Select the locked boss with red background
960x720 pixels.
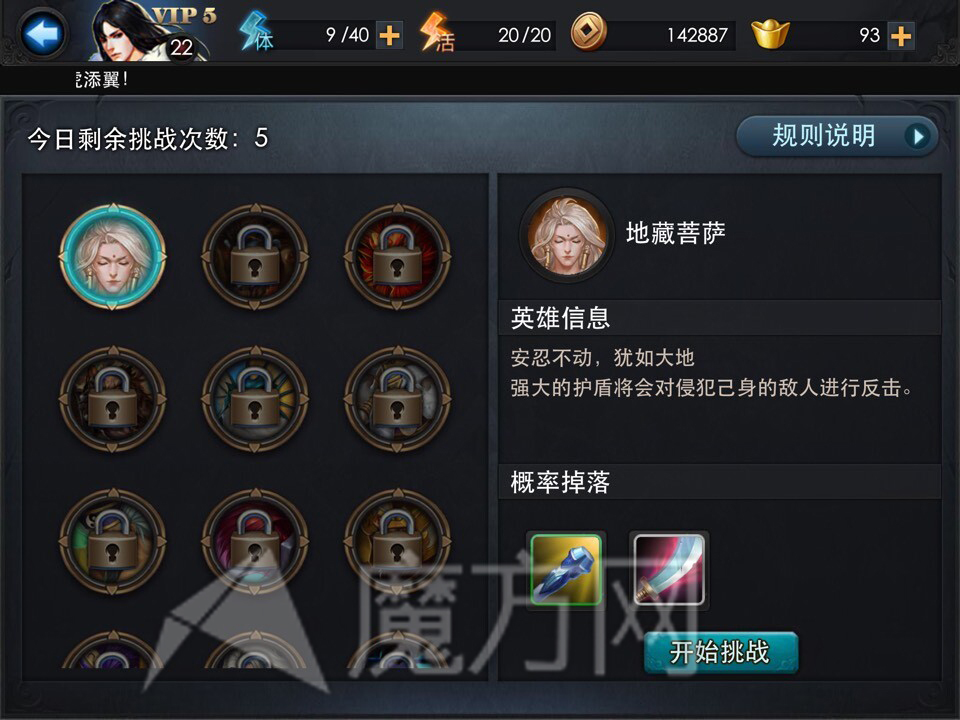398,257
